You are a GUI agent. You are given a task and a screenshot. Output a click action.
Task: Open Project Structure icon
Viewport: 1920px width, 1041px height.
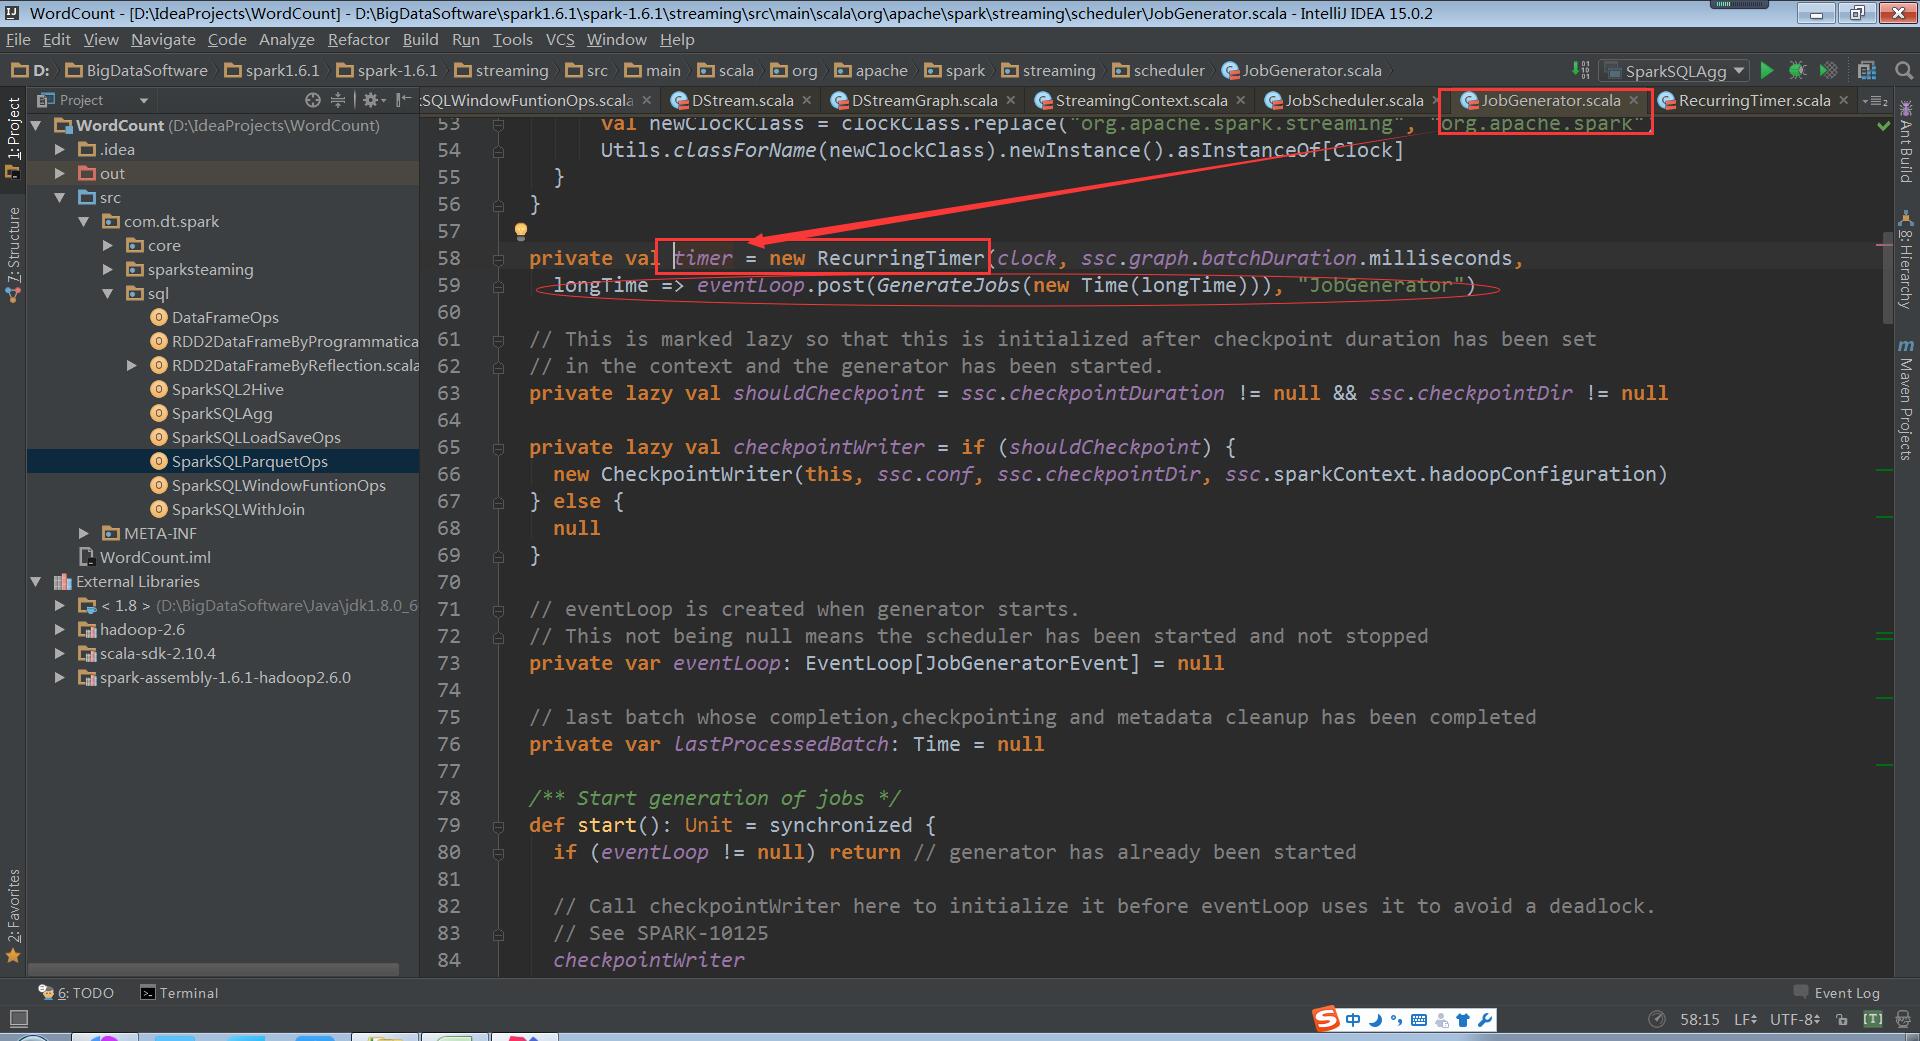[x=1867, y=71]
